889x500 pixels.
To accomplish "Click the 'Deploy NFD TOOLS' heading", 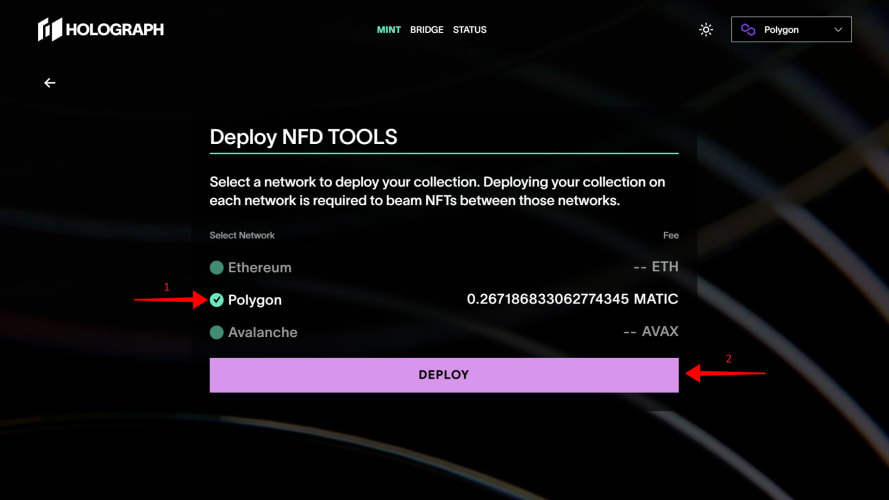I will click(303, 137).
